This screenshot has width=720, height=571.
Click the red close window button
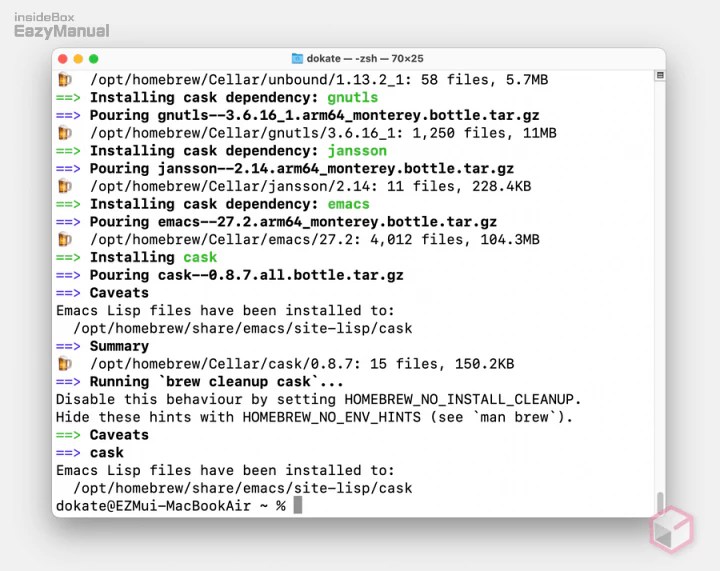(x=63, y=59)
